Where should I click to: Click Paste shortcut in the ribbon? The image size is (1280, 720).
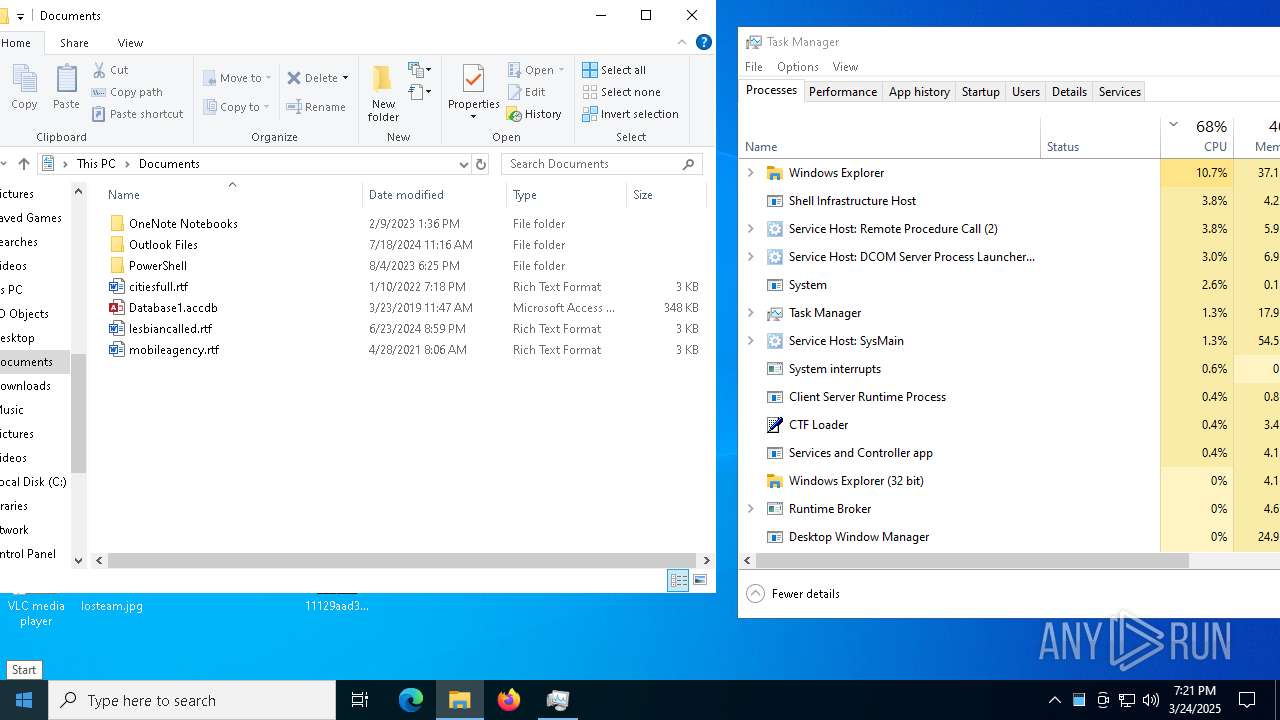point(137,114)
